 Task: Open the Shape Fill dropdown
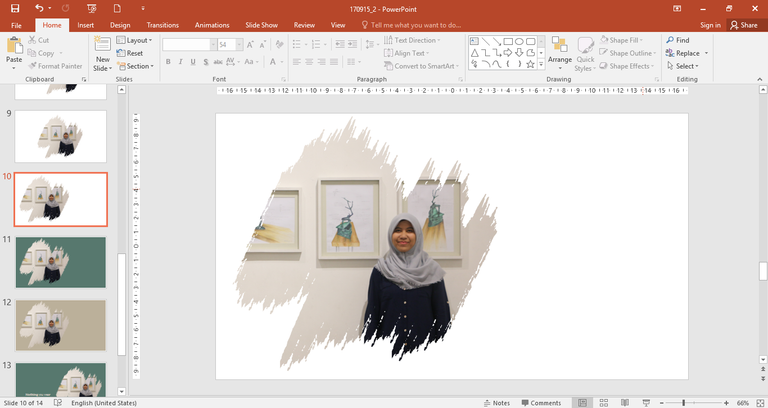(621, 40)
